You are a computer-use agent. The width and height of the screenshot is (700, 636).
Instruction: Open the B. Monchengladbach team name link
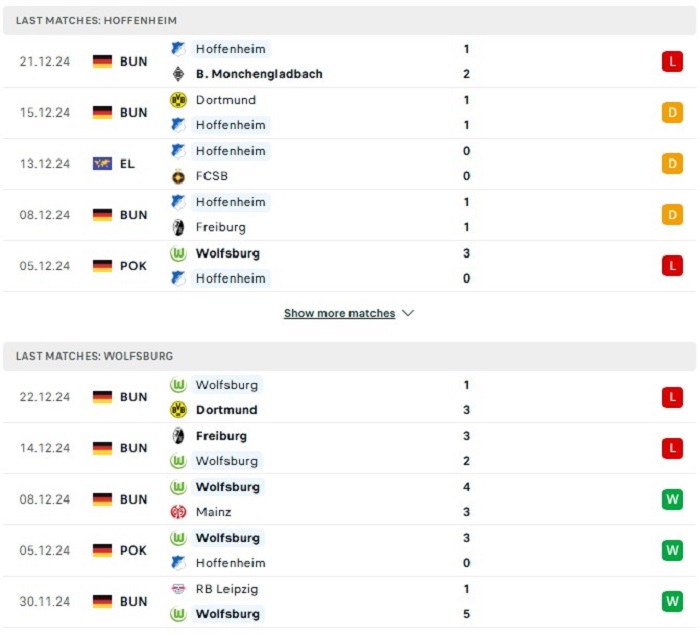(259, 74)
